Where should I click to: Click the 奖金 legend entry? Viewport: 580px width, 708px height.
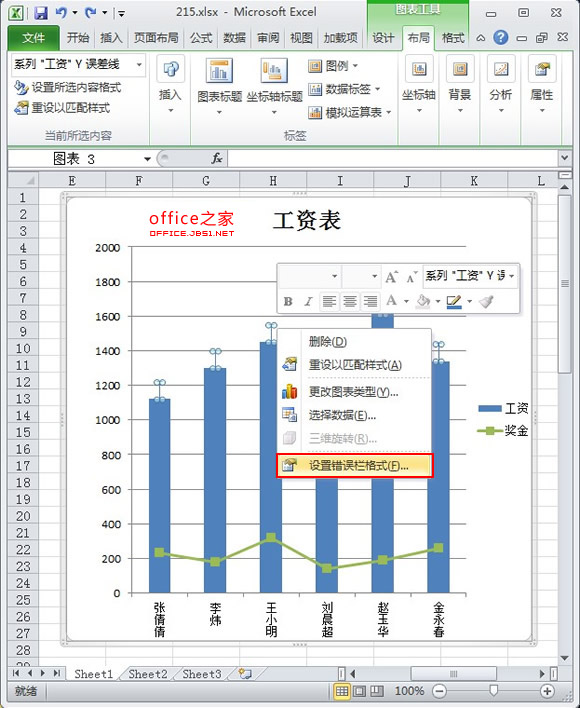click(503, 431)
